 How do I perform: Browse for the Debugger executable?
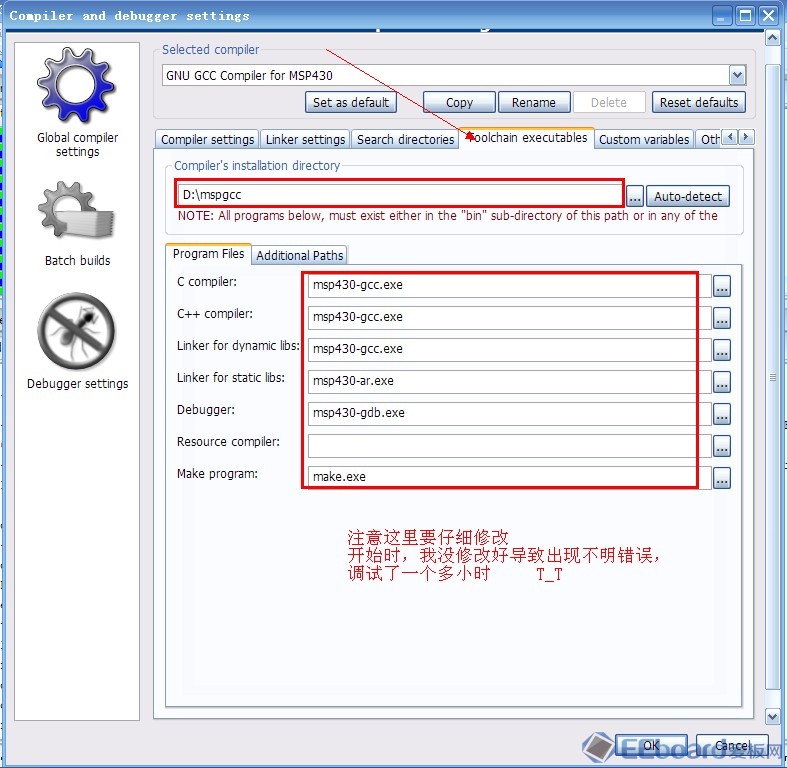point(722,414)
